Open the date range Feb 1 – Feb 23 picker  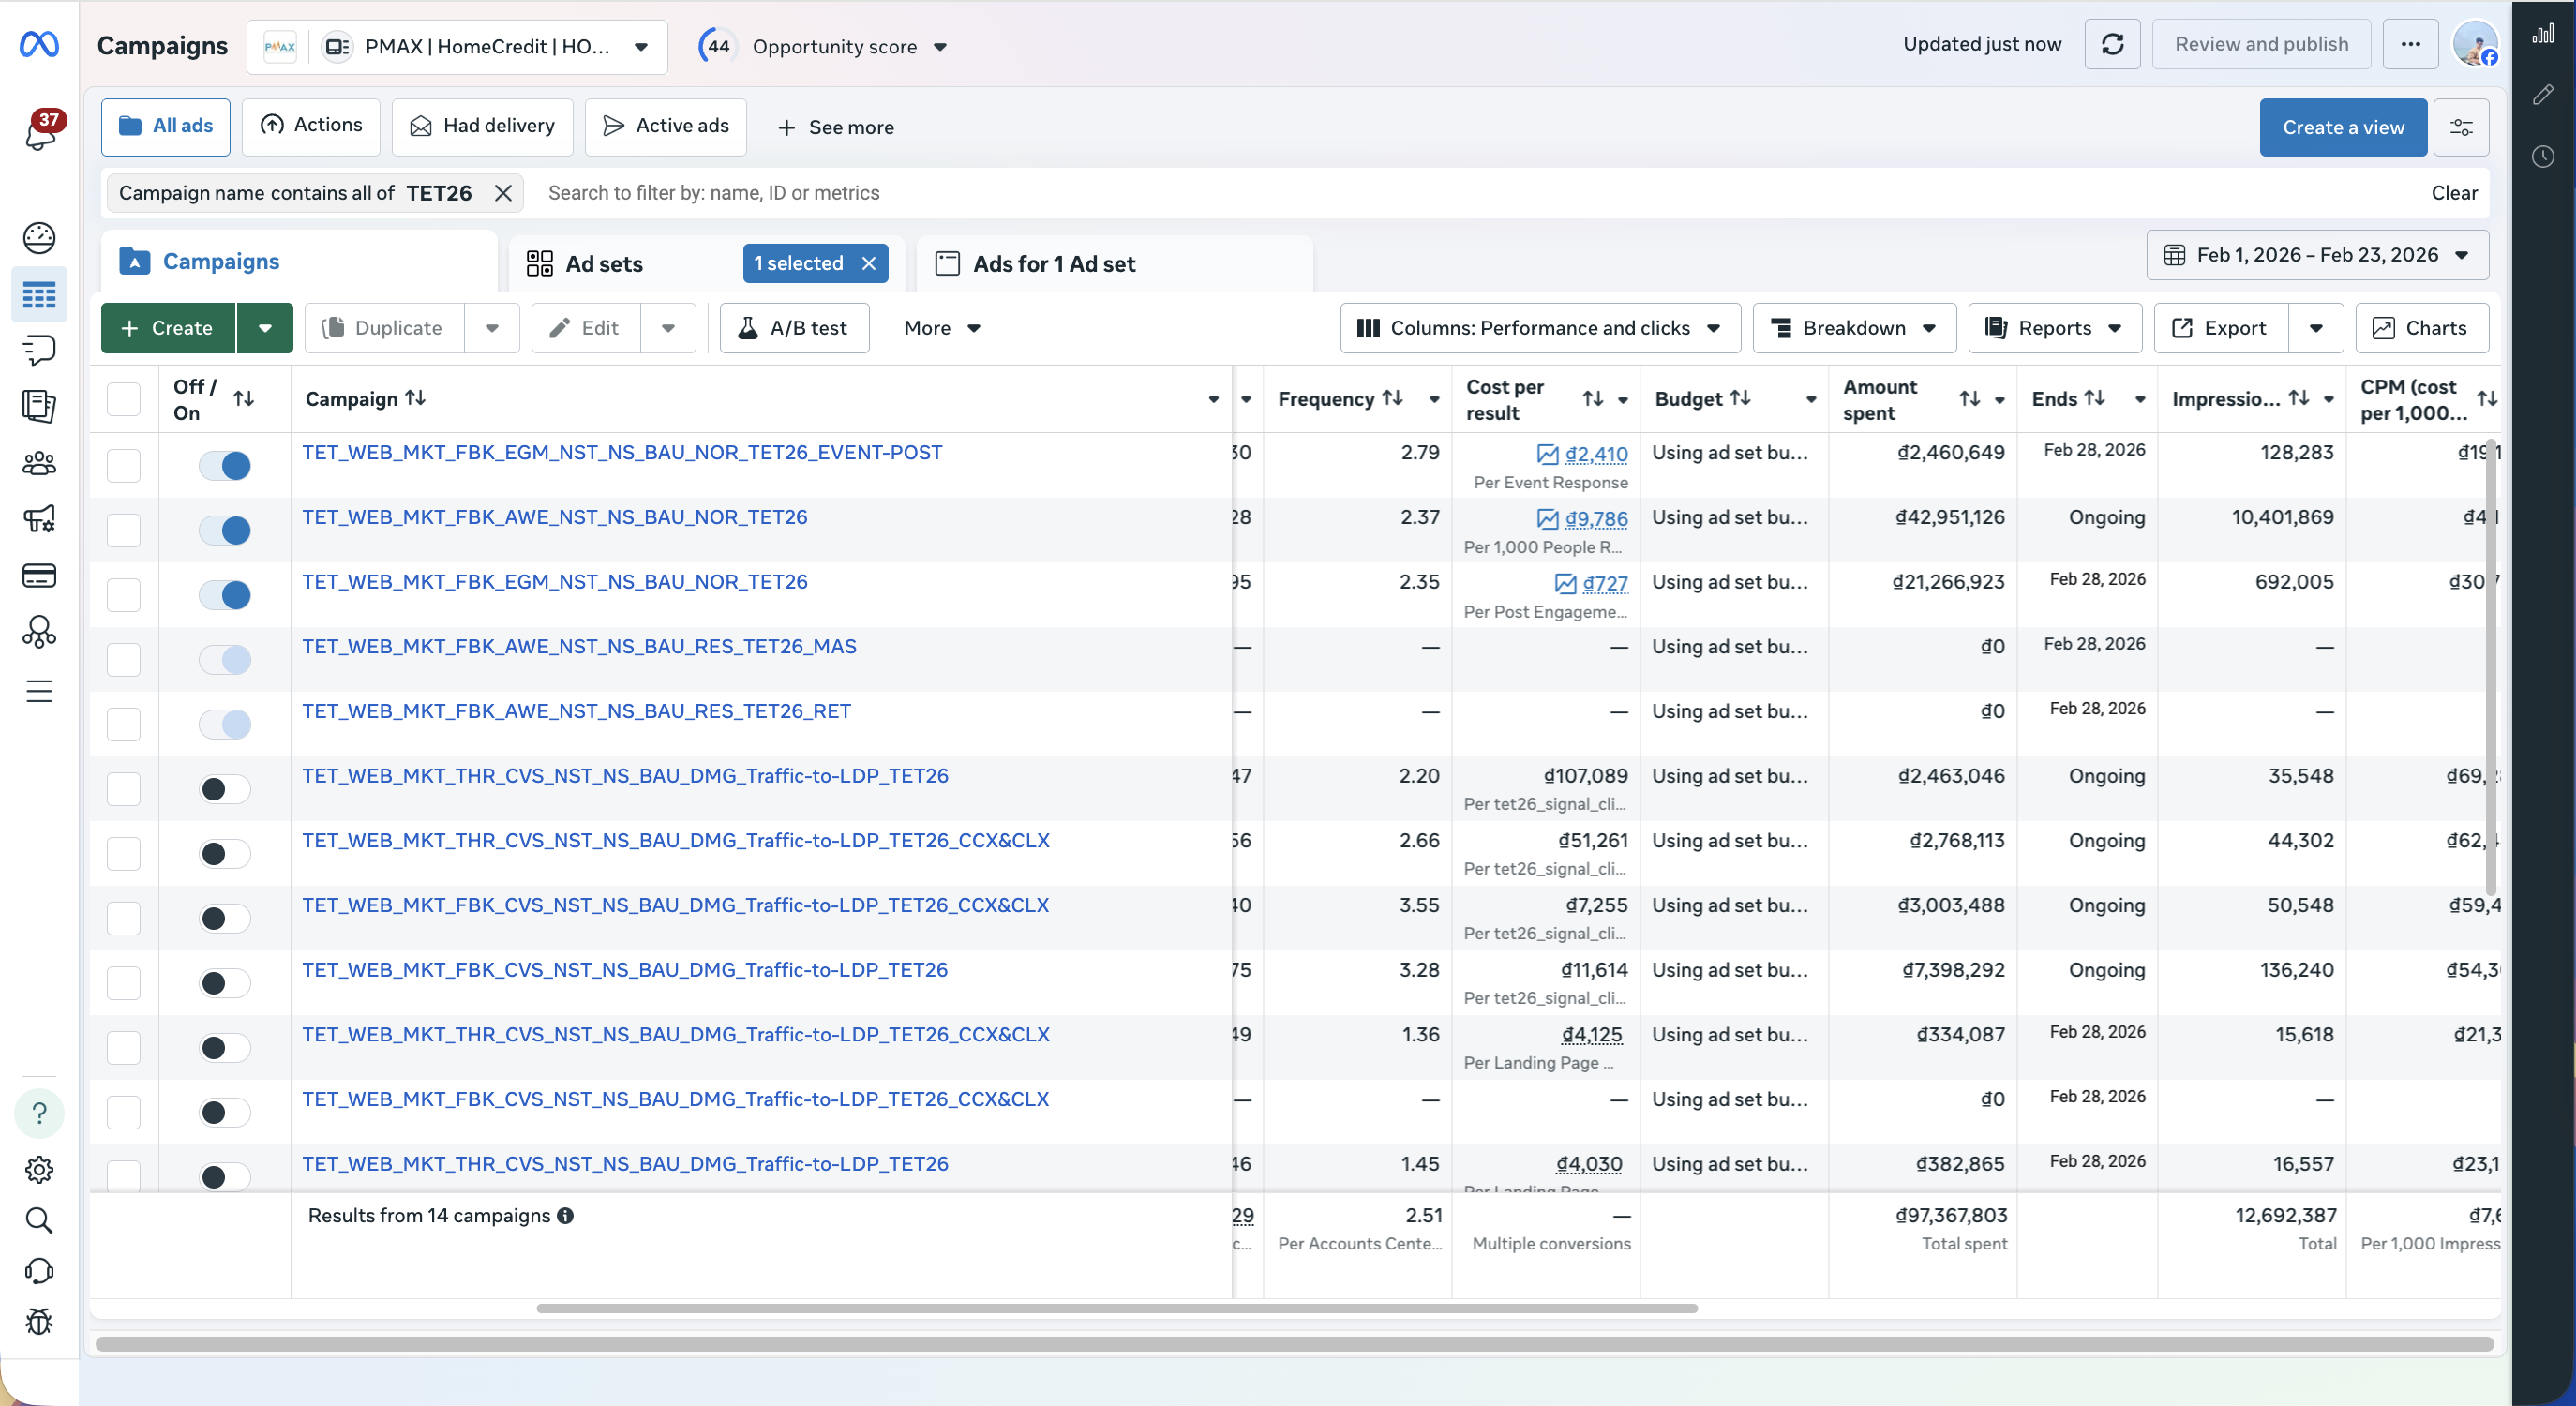(x=2316, y=255)
